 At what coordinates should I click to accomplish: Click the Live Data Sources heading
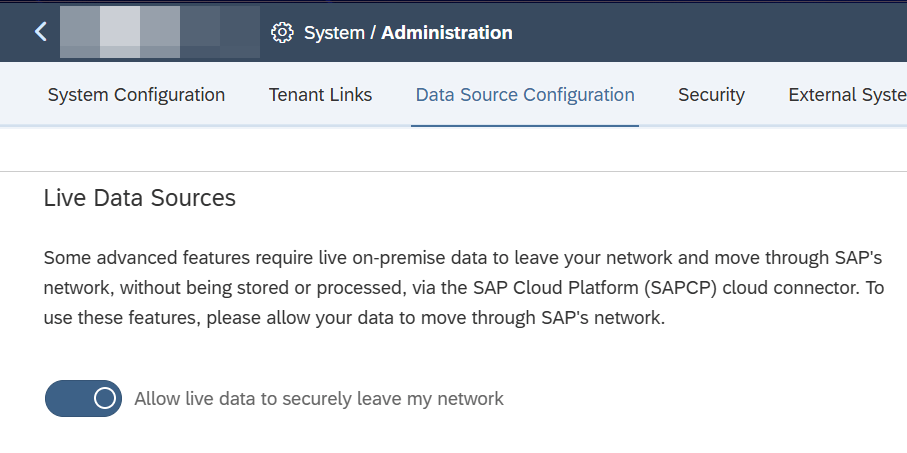(140, 198)
